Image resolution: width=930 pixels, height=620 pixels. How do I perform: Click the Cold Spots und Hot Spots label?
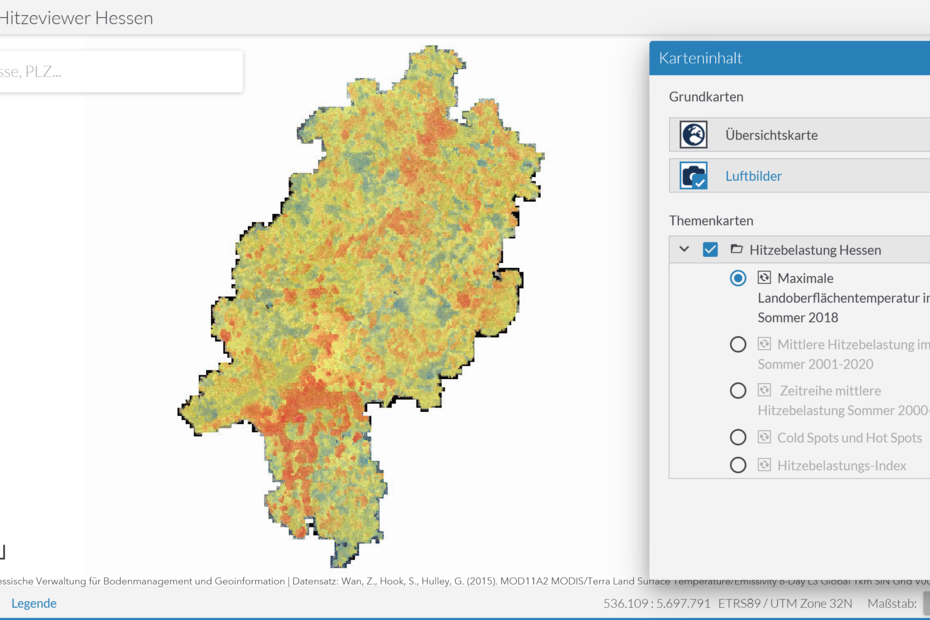849,438
